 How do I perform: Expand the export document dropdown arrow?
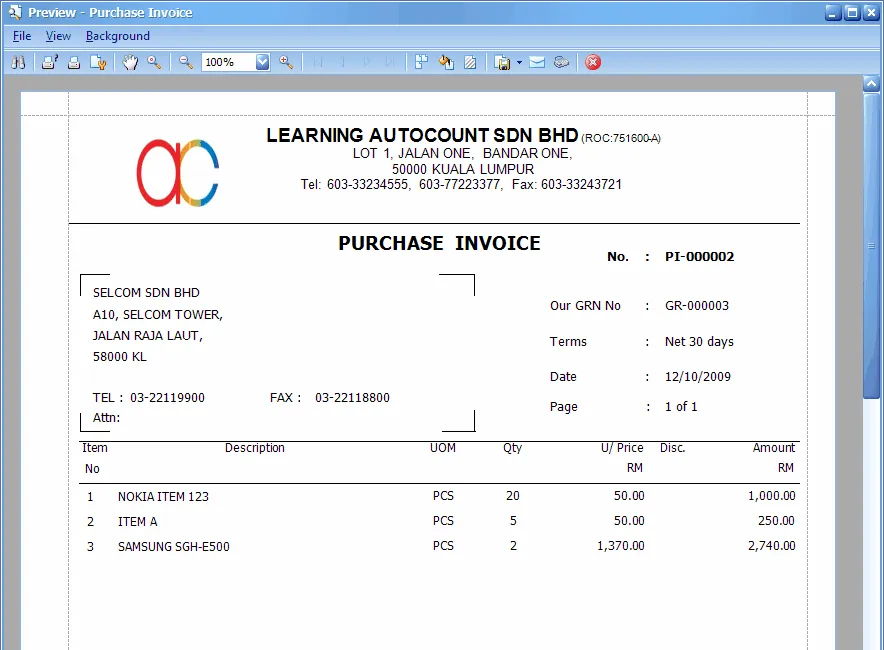[x=519, y=62]
